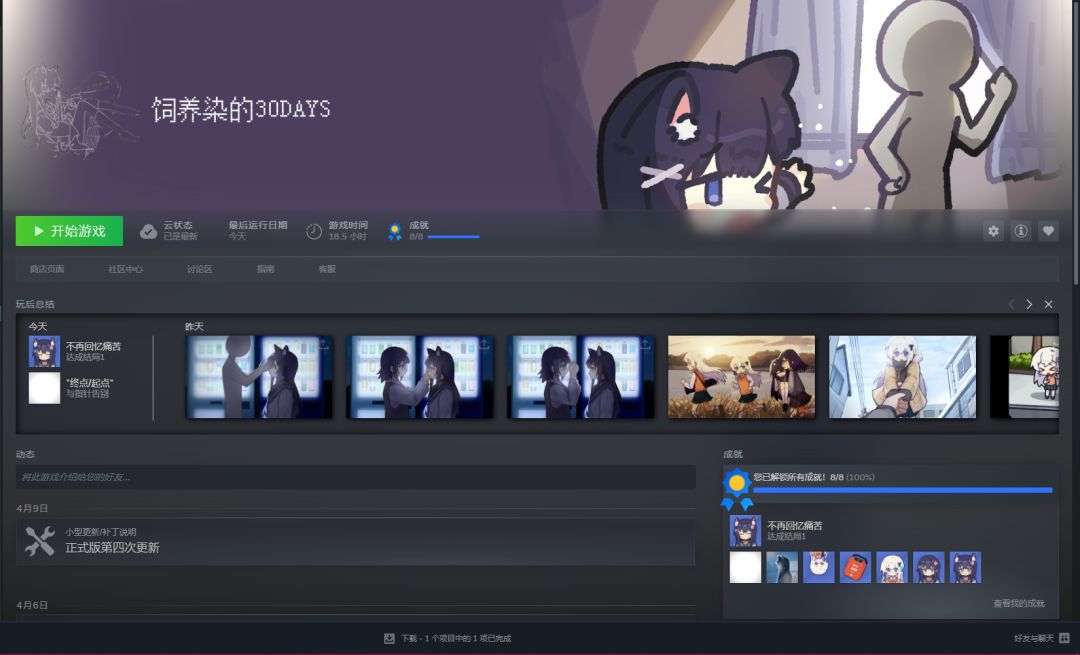Click the vertical scrollbar on the right
Viewport: 1080px width, 655px height.
tap(1077, 143)
